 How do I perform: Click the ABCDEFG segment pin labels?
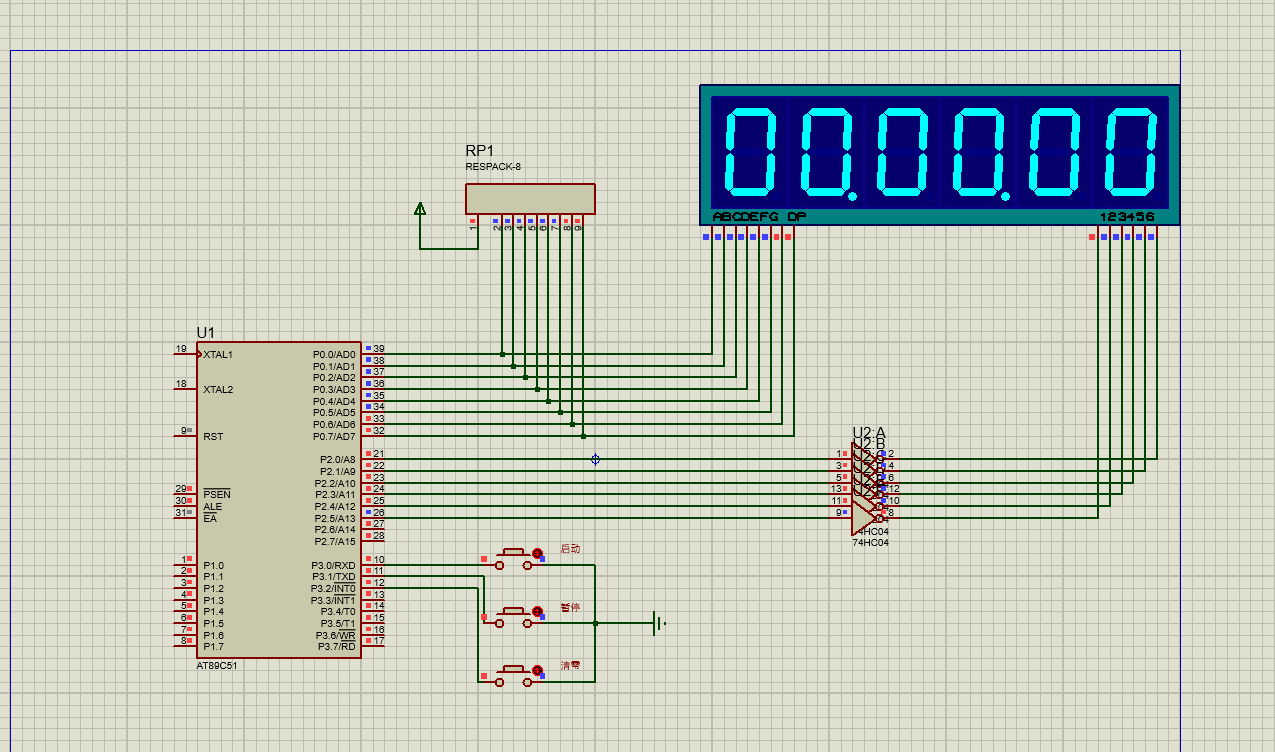click(745, 217)
